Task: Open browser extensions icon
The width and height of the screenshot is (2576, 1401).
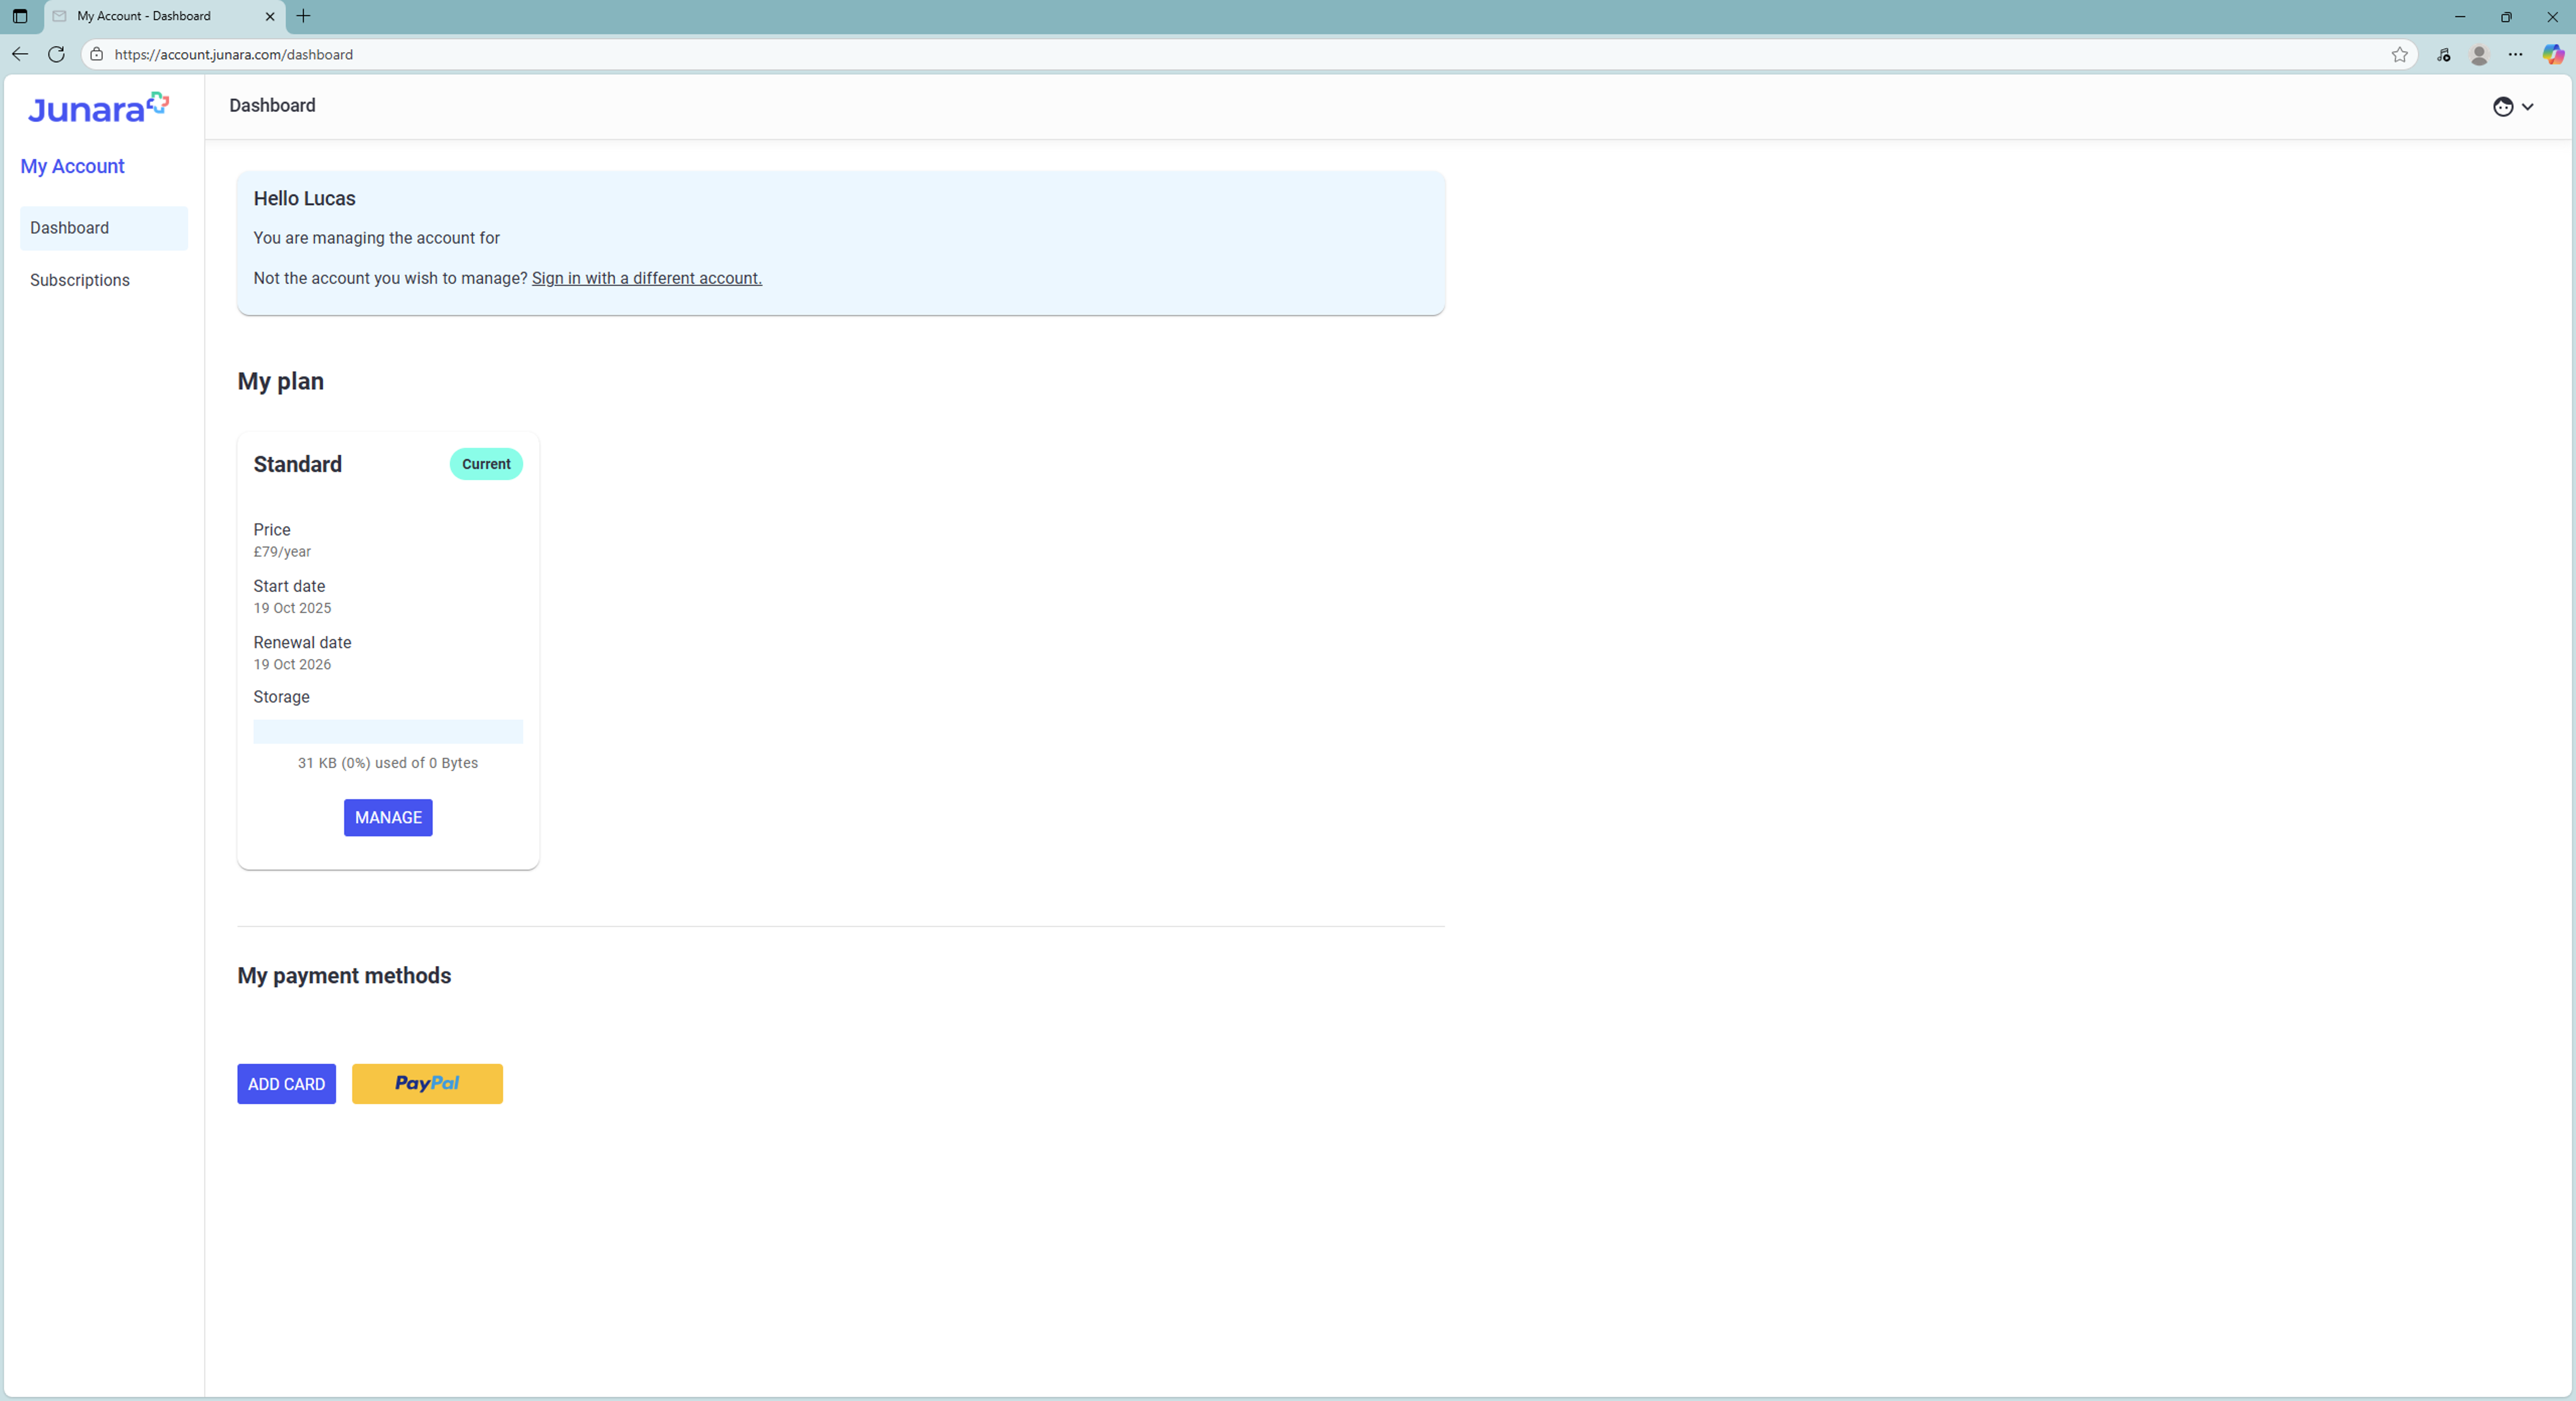Action: click(x=2443, y=55)
